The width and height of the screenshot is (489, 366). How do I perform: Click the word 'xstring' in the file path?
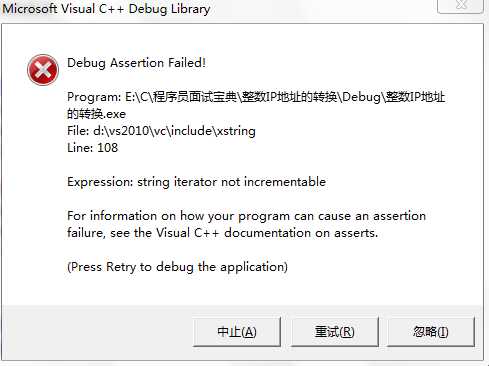point(236,131)
